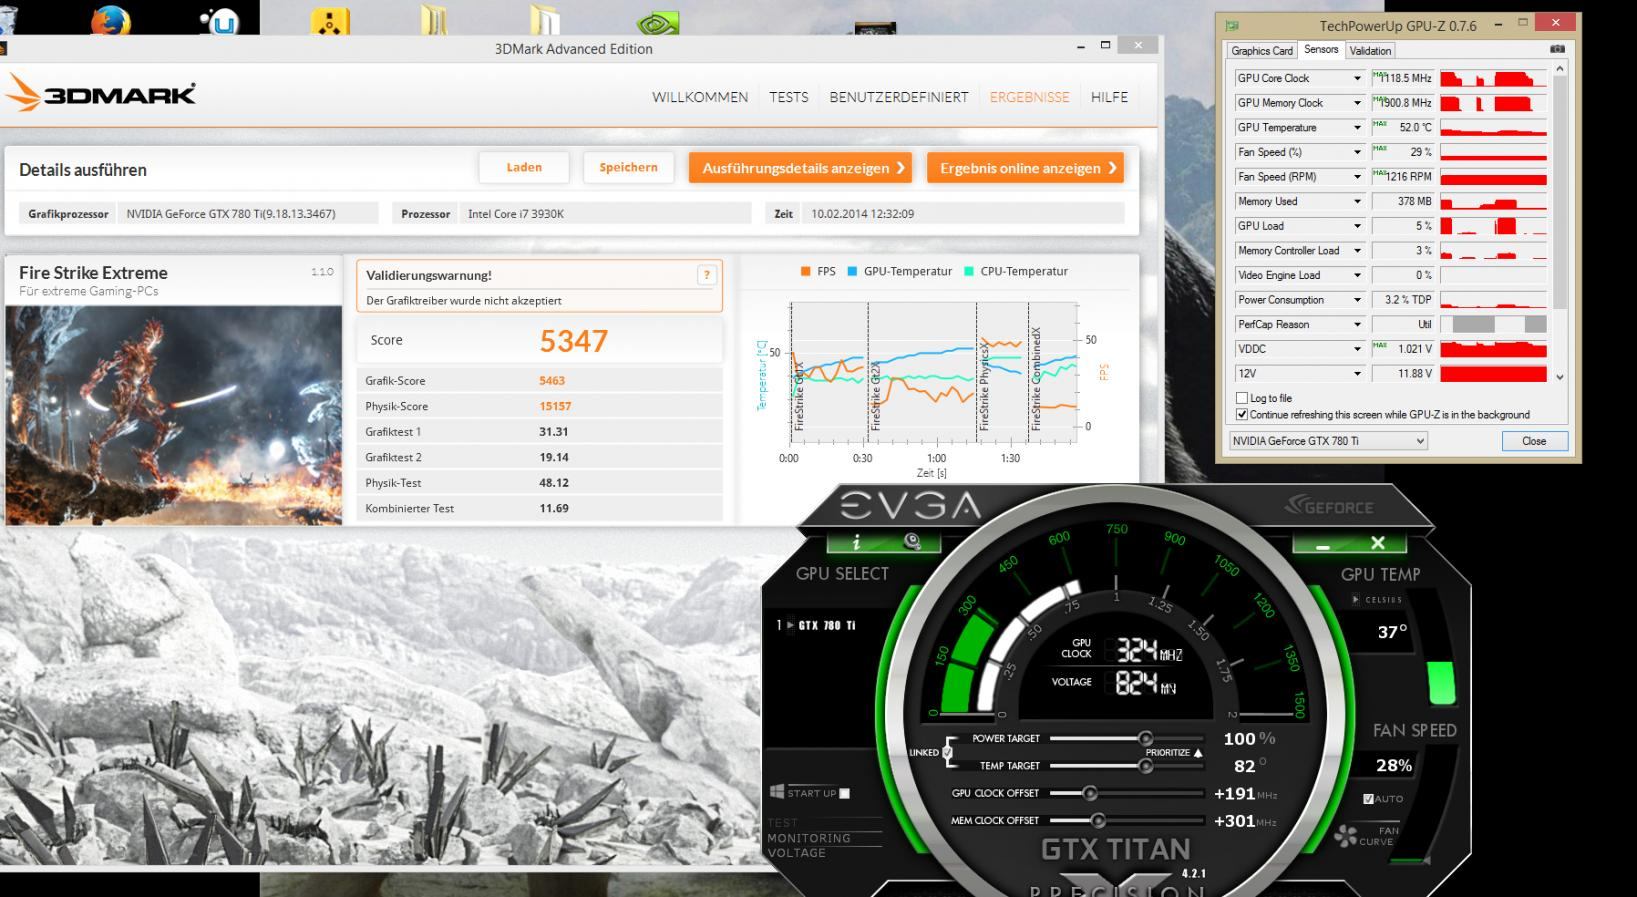Open the GPU Temperature sensor dropdown
The image size is (1637, 897).
point(1357,127)
